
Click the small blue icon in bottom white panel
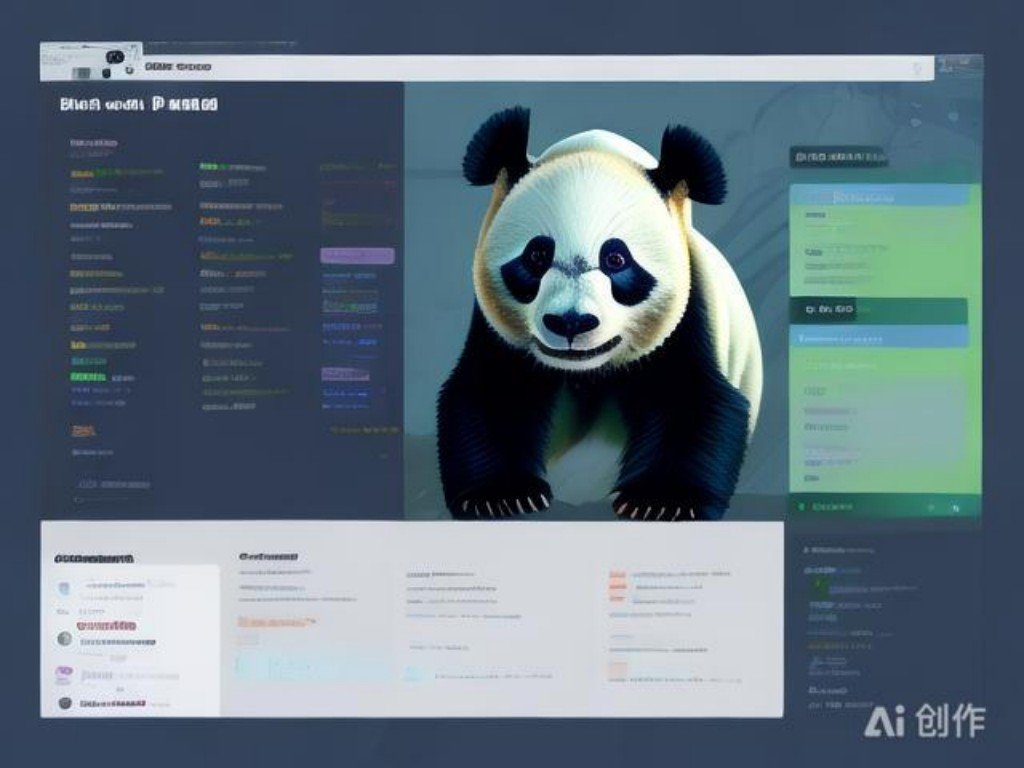click(412, 674)
